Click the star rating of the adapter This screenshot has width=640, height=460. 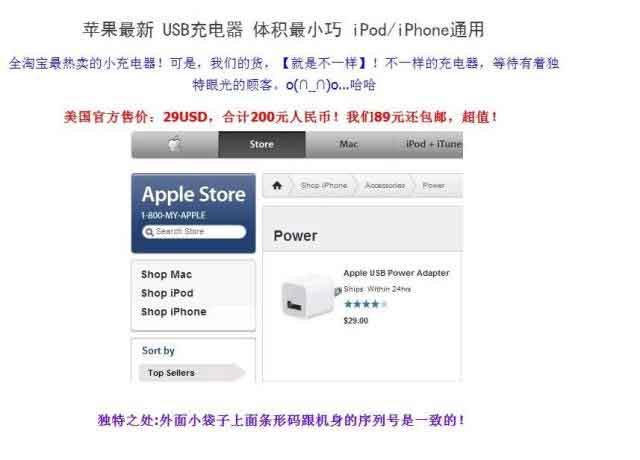click(x=365, y=304)
